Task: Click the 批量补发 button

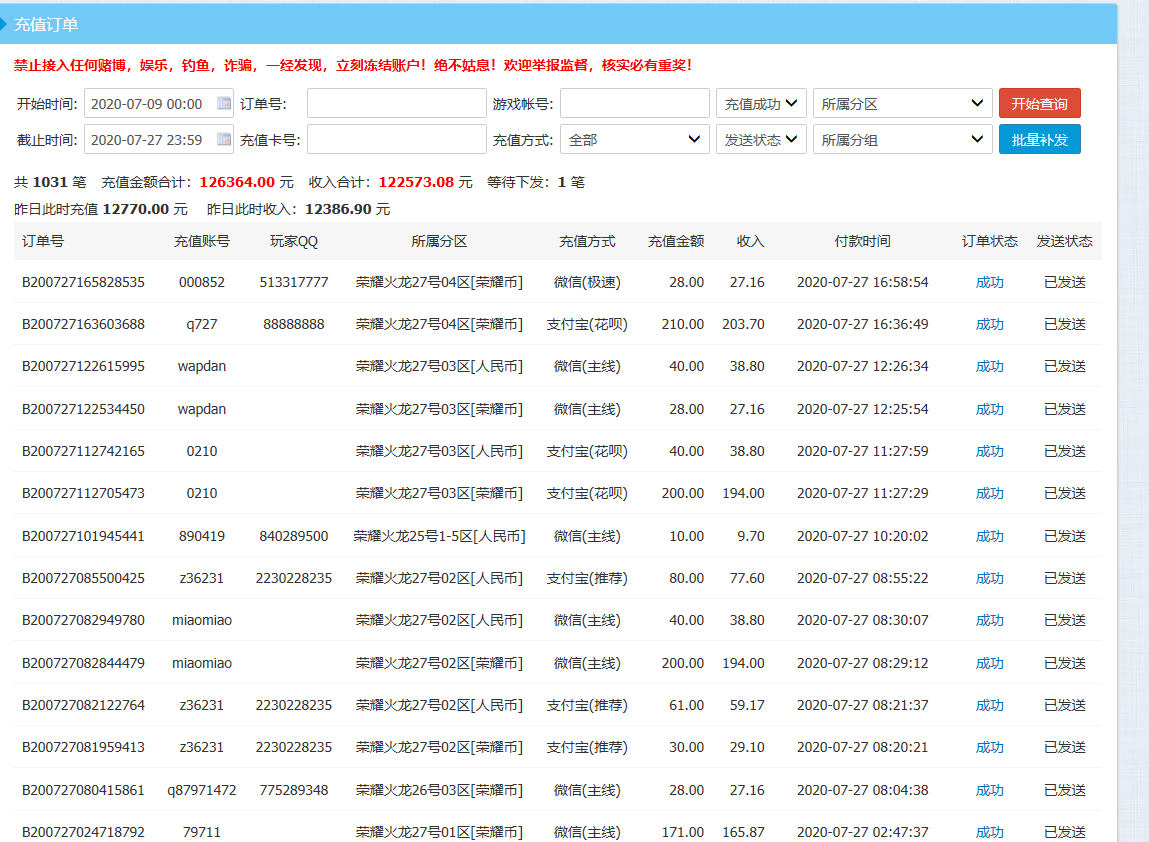Action: click(1039, 139)
